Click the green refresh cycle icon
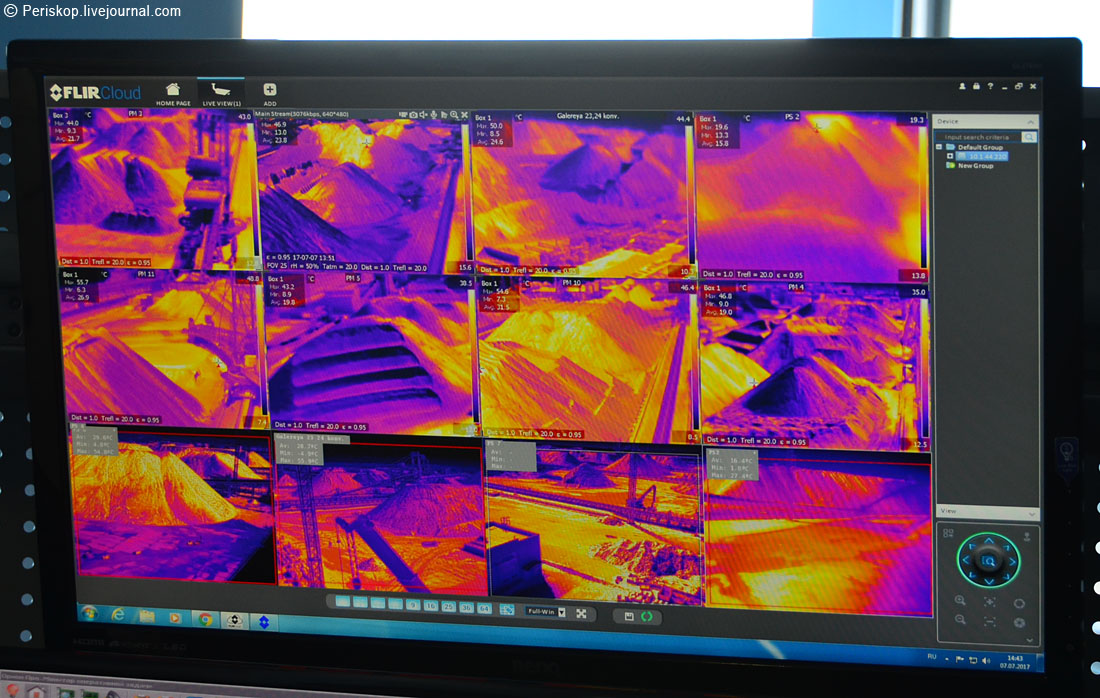This screenshot has width=1100, height=698. point(646,616)
